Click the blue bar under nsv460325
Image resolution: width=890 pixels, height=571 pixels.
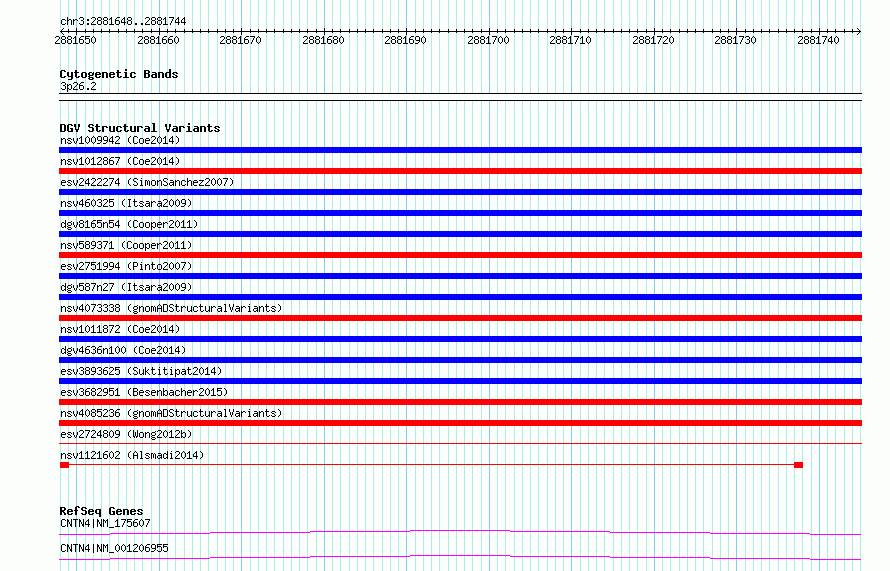(460, 213)
